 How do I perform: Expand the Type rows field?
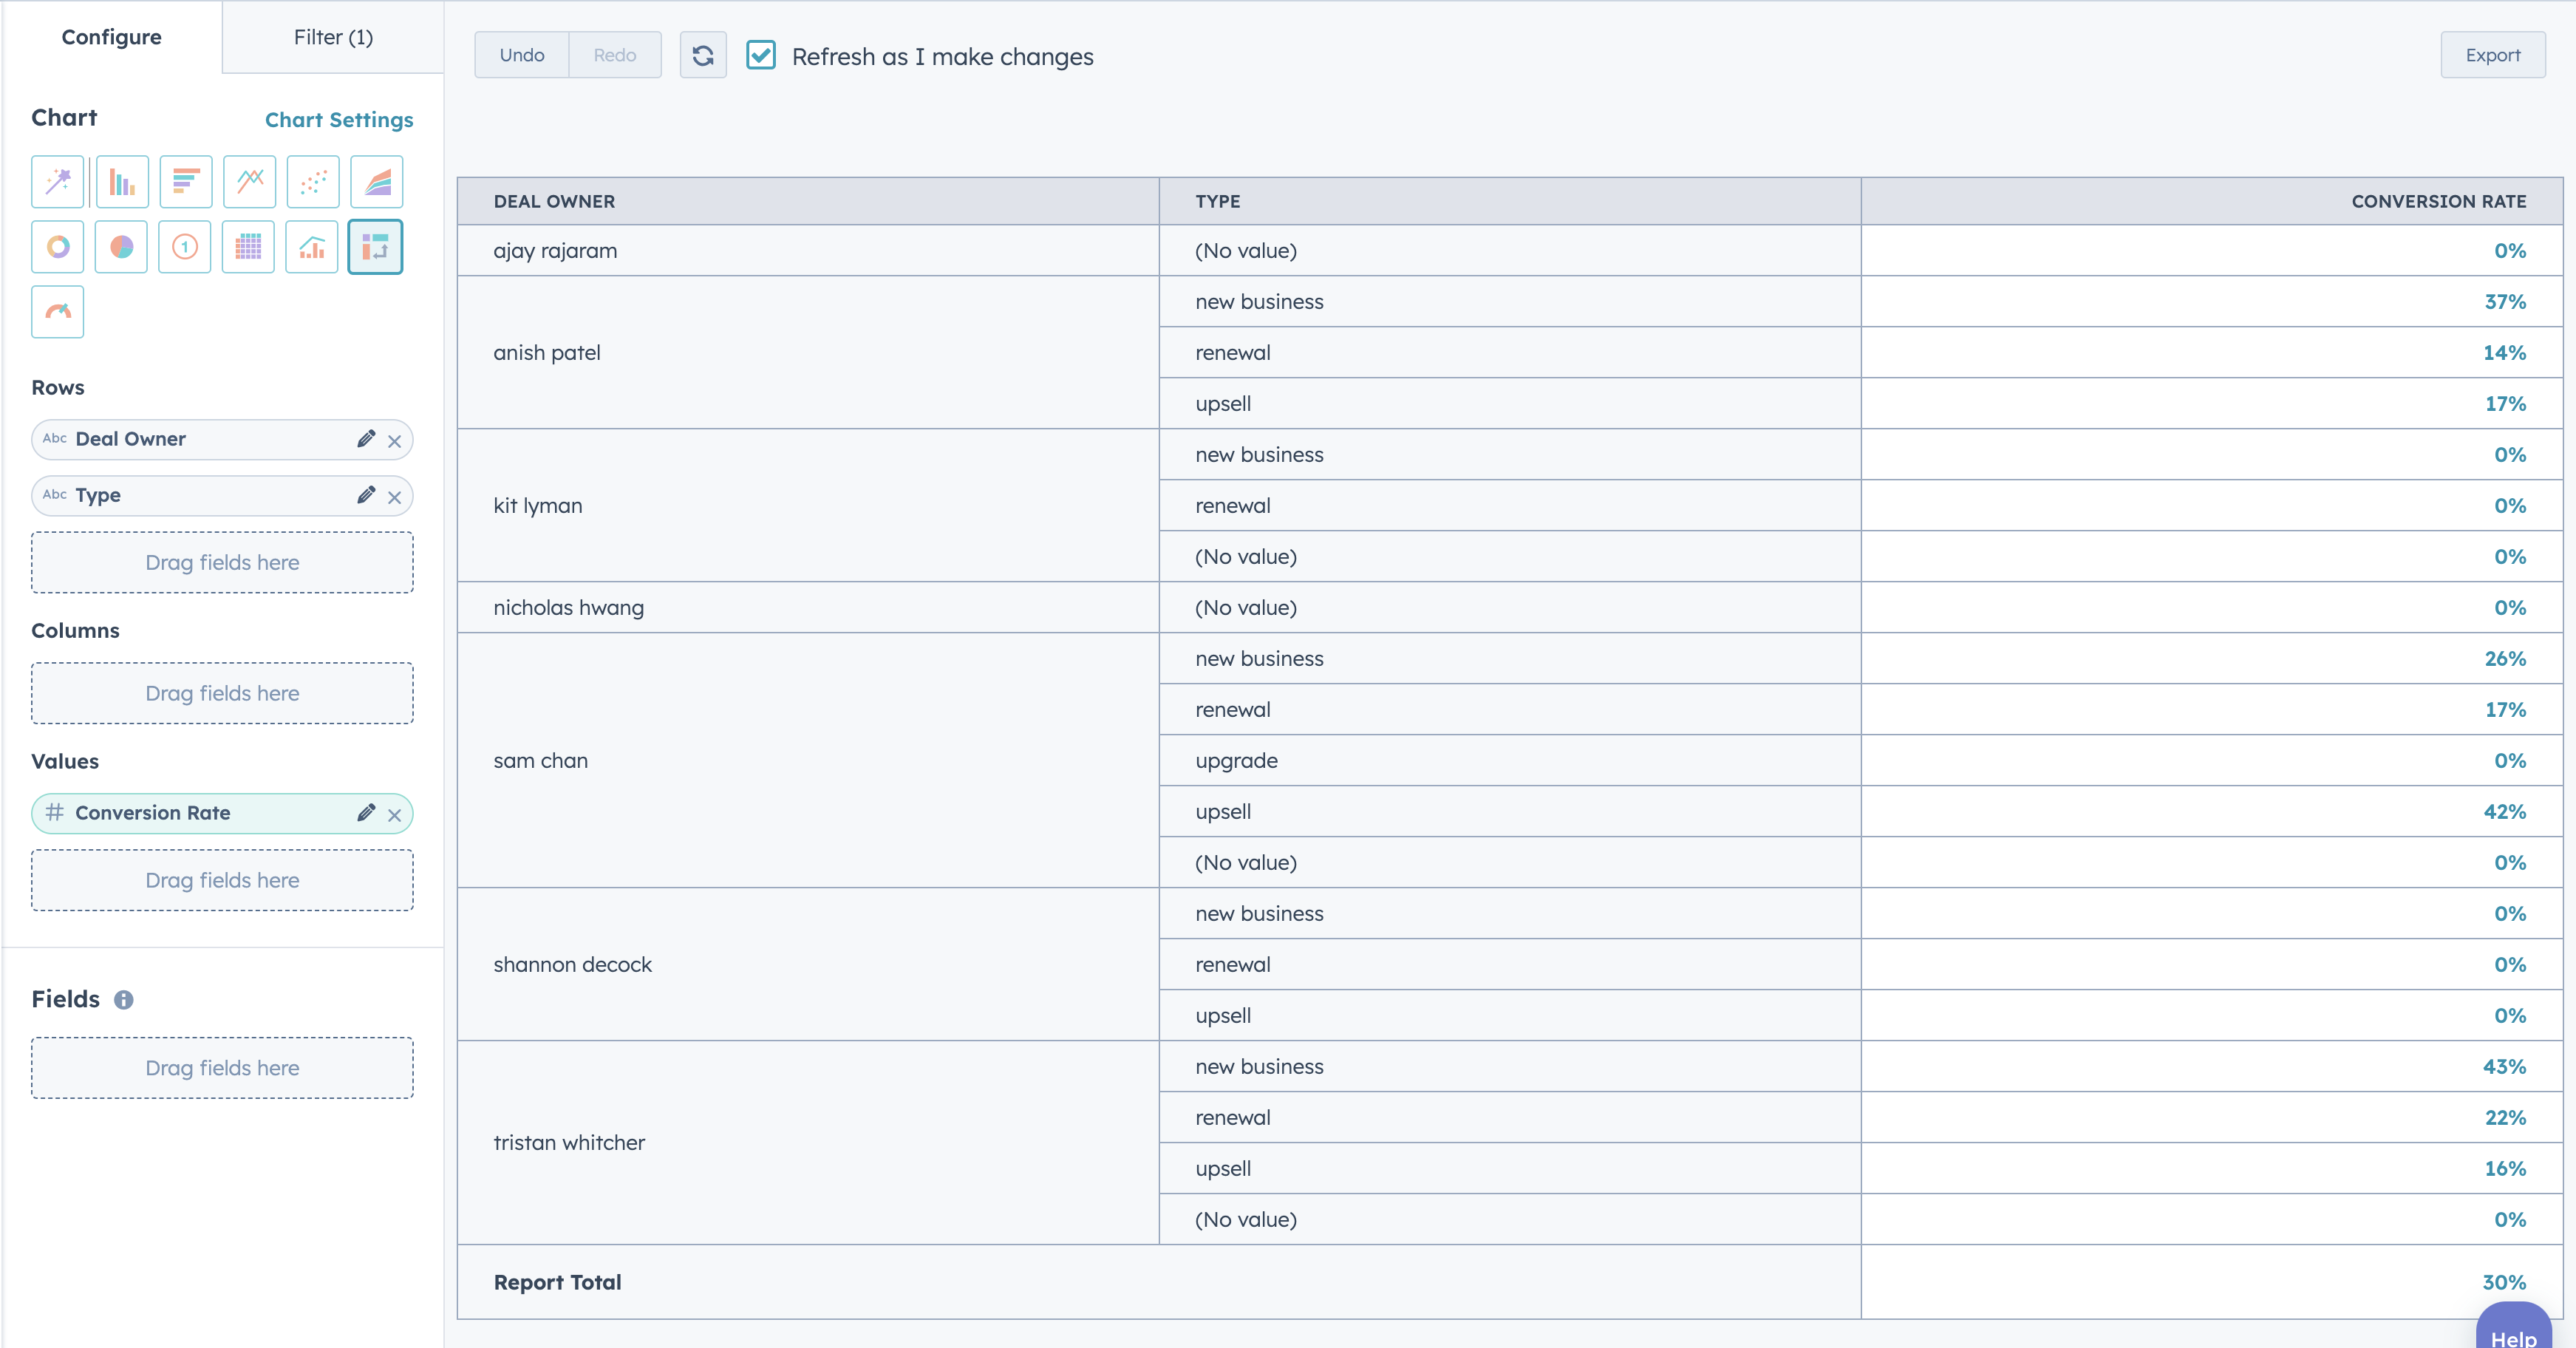363,494
